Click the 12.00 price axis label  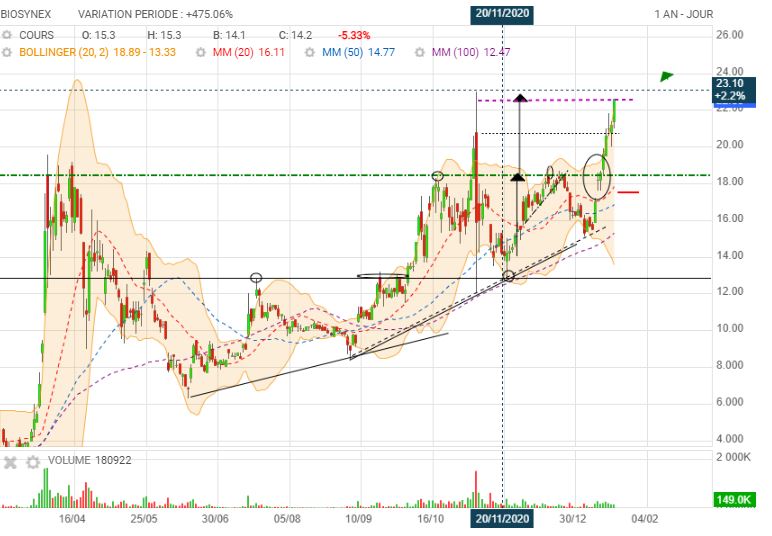[x=730, y=291]
